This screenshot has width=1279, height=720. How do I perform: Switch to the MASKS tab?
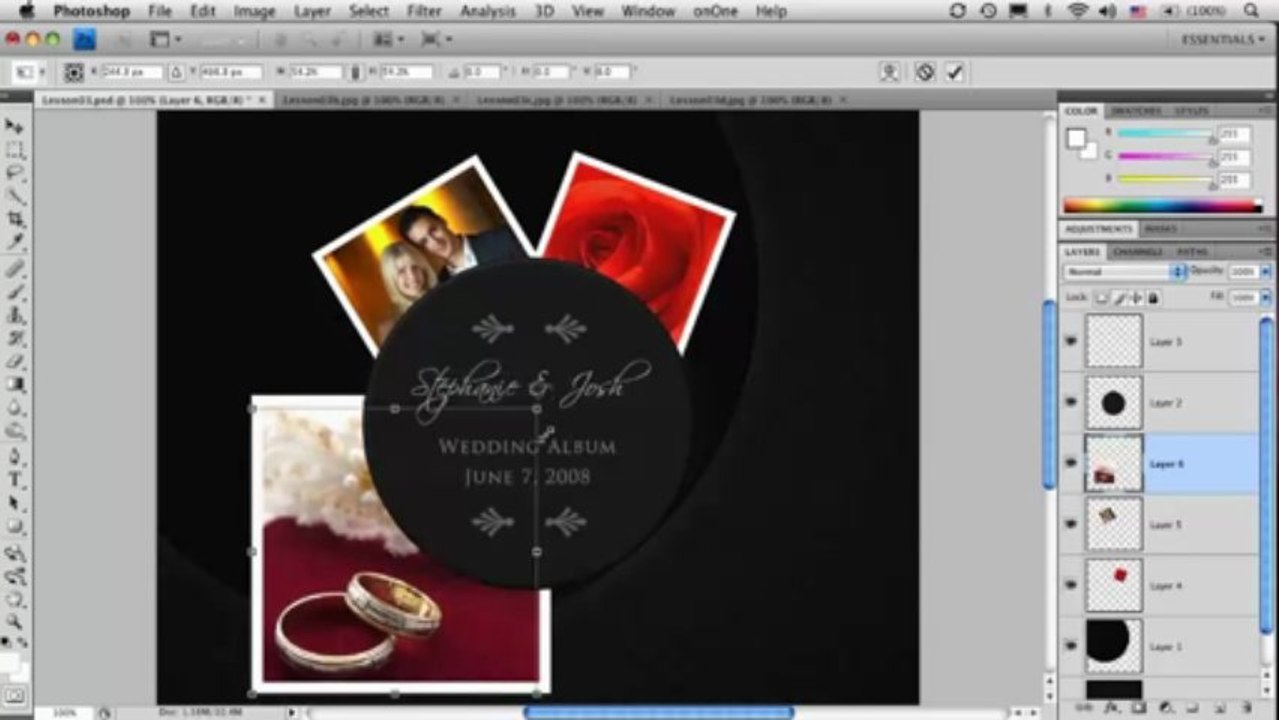(x=1160, y=229)
